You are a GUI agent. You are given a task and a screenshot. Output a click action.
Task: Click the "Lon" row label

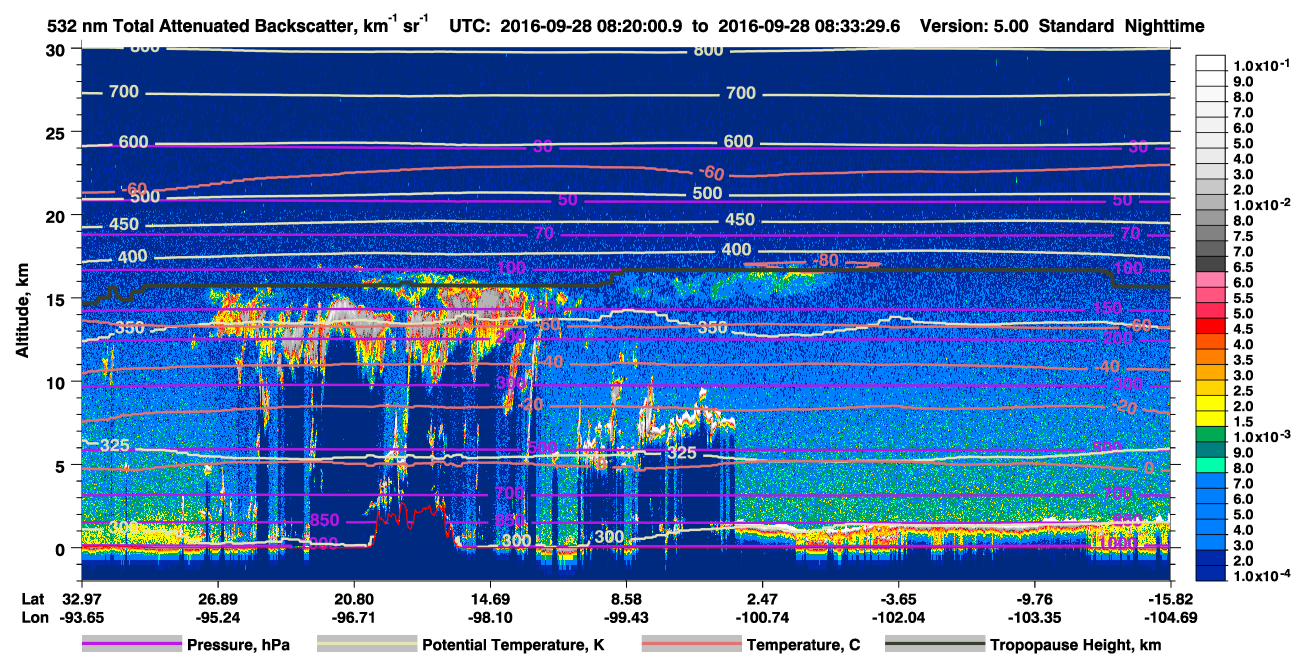34,617
